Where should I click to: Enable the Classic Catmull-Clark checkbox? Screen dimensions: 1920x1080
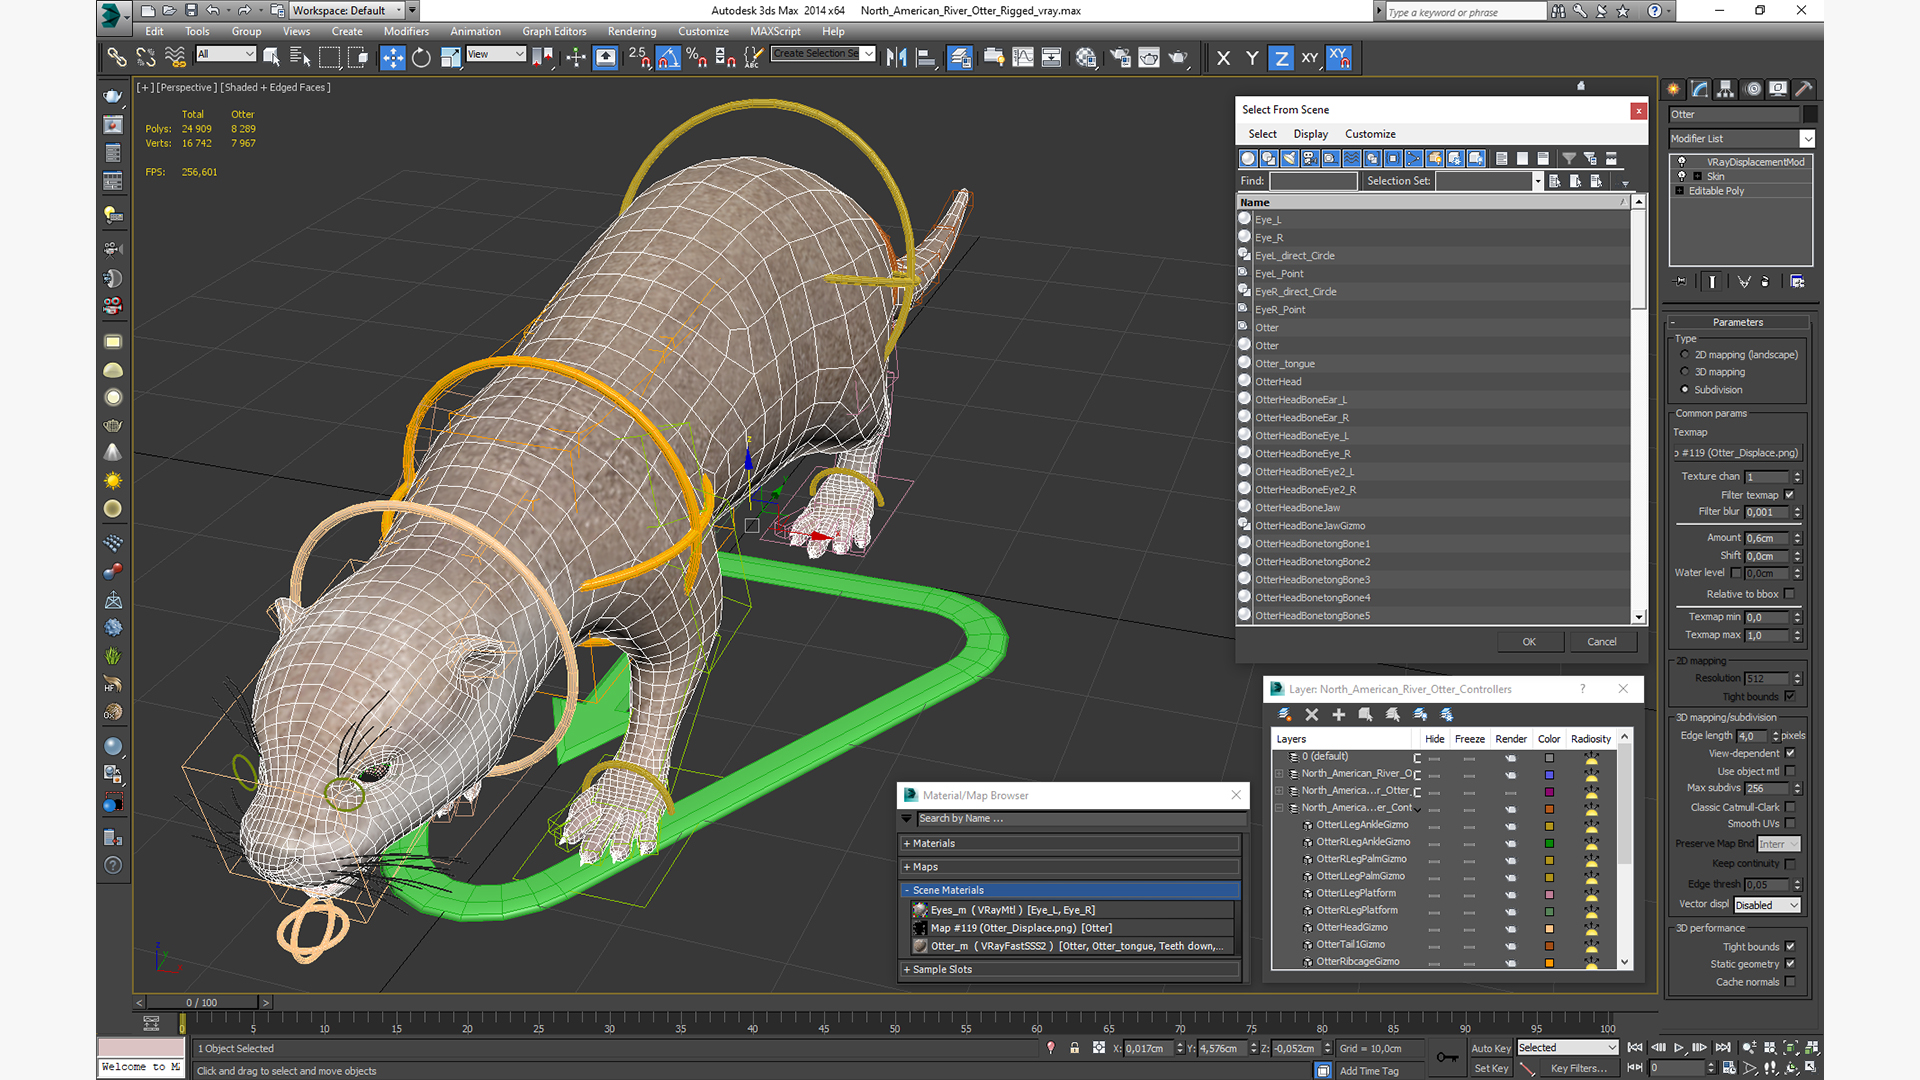pyautogui.click(x=1790, y=807)
